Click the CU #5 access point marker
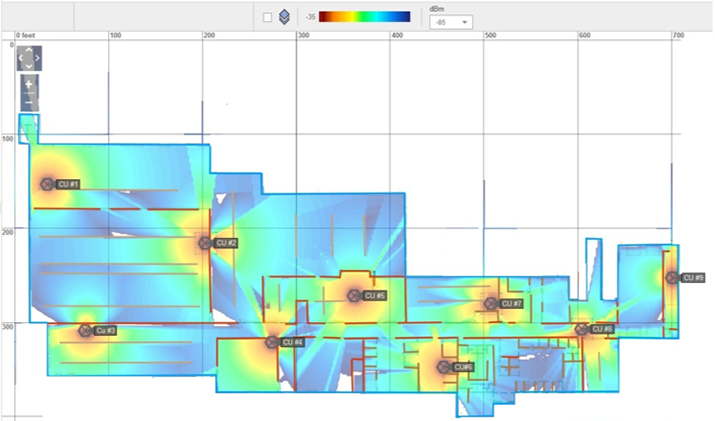Image resolution: width=715 pixels, height=421 pixels. click(353, 296)
